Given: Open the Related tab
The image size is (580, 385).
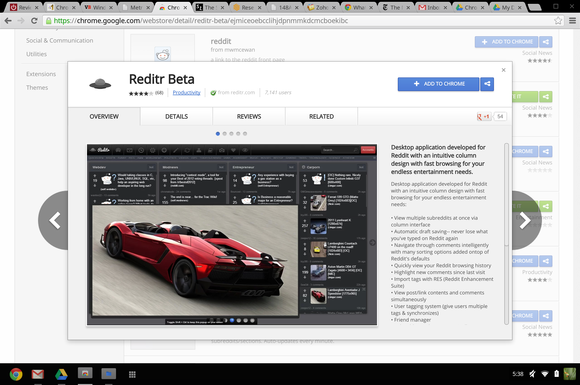Looking at the screenshot, I should (321, 116).
